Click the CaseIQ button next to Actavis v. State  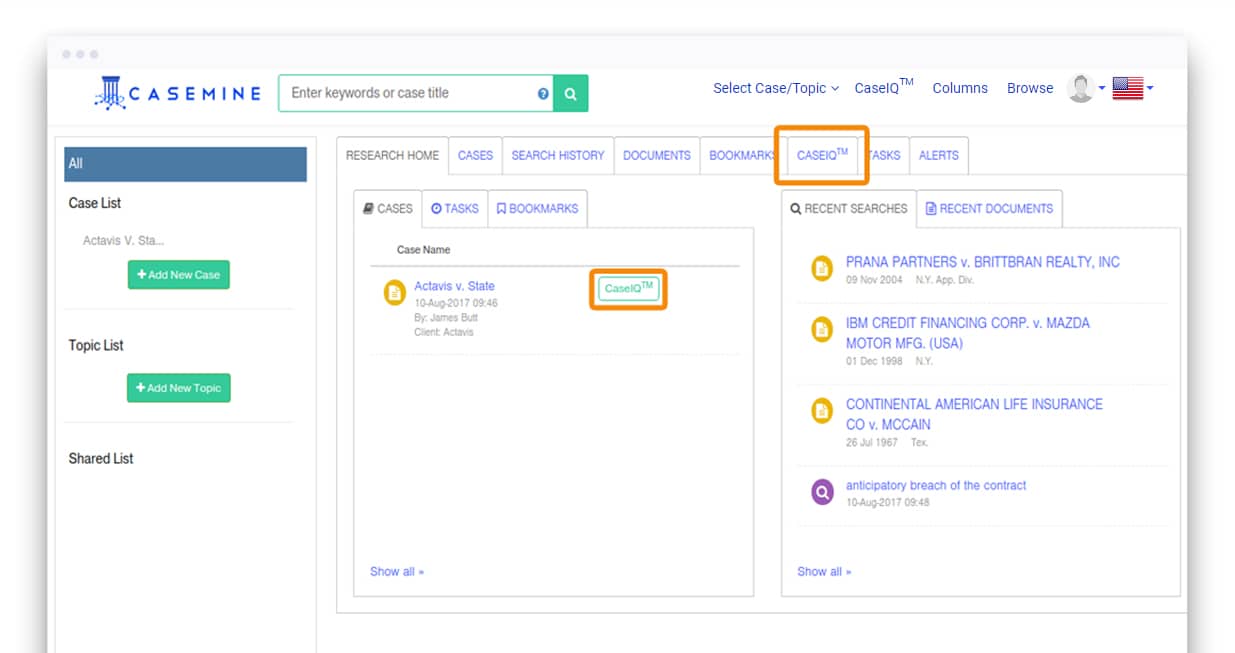point(628,288)
